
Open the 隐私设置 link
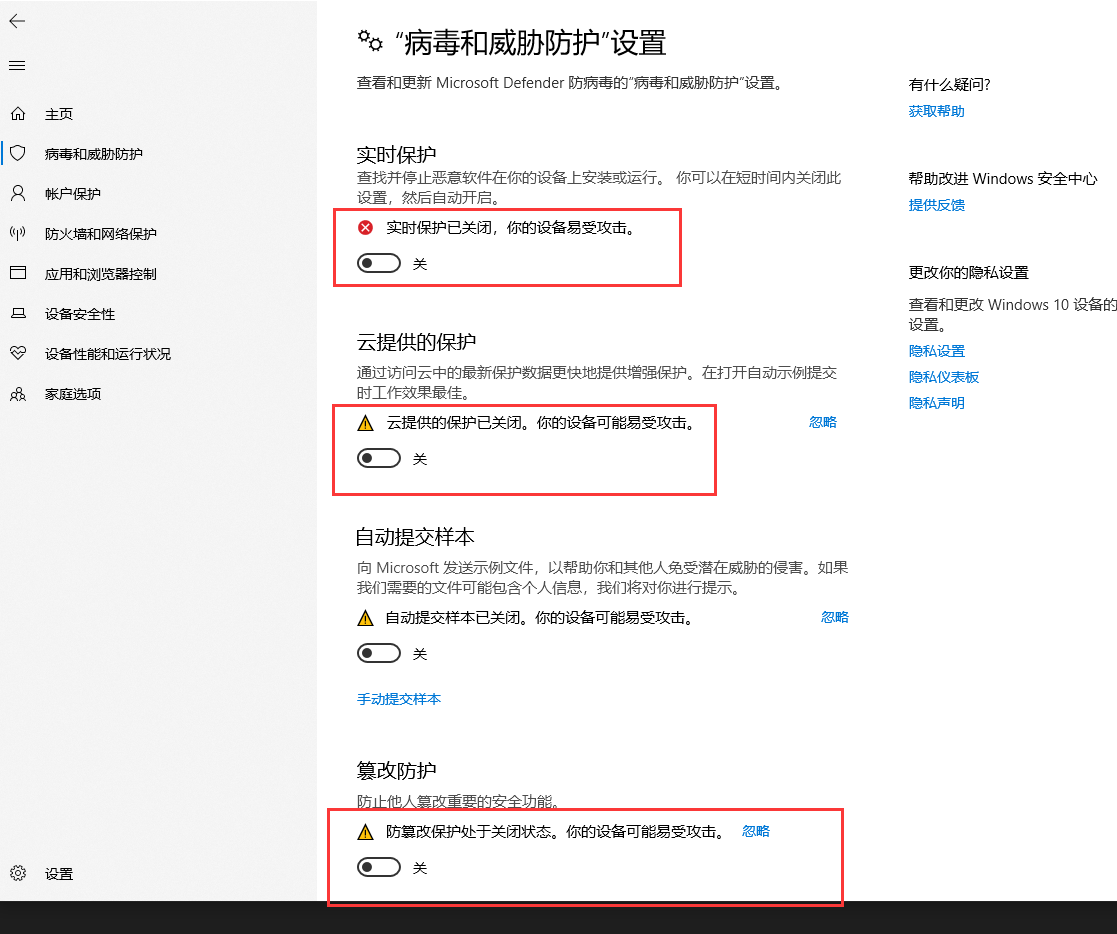pyautogui.click(x=937, y=351)
